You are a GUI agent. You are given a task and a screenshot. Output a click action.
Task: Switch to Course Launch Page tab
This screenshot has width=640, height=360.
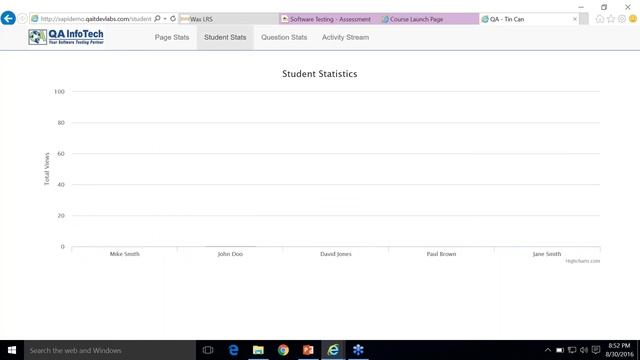coord(429,19)
